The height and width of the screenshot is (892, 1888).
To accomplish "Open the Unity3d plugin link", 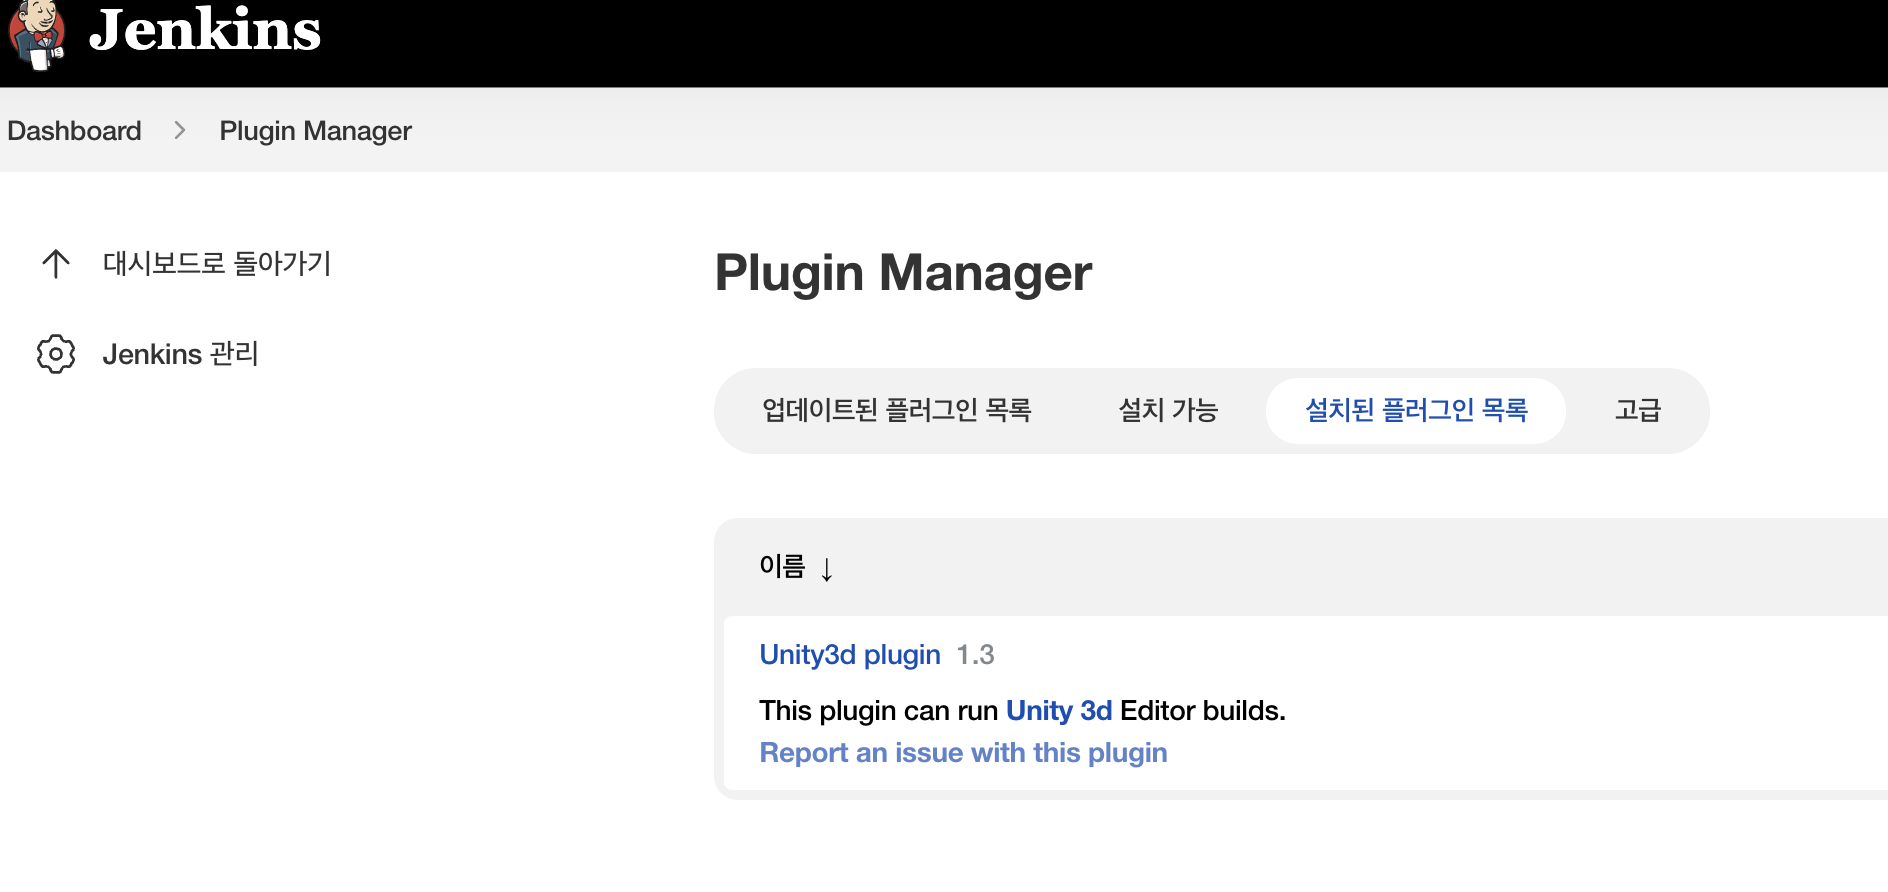I will point(850,654).
